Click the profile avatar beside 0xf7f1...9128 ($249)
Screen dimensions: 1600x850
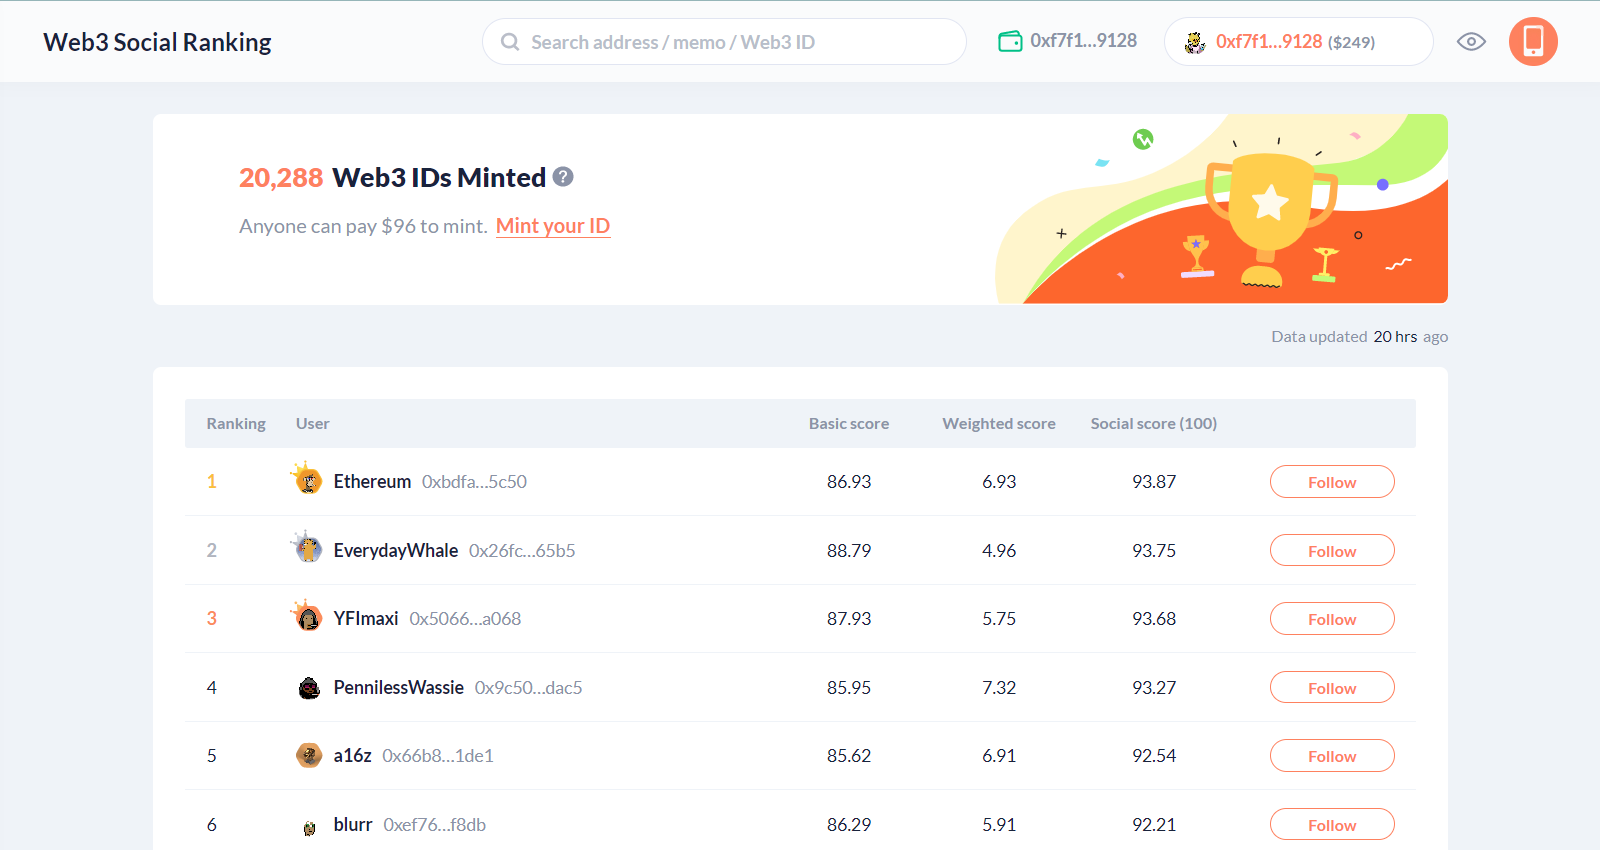(x=1195, y=42)
